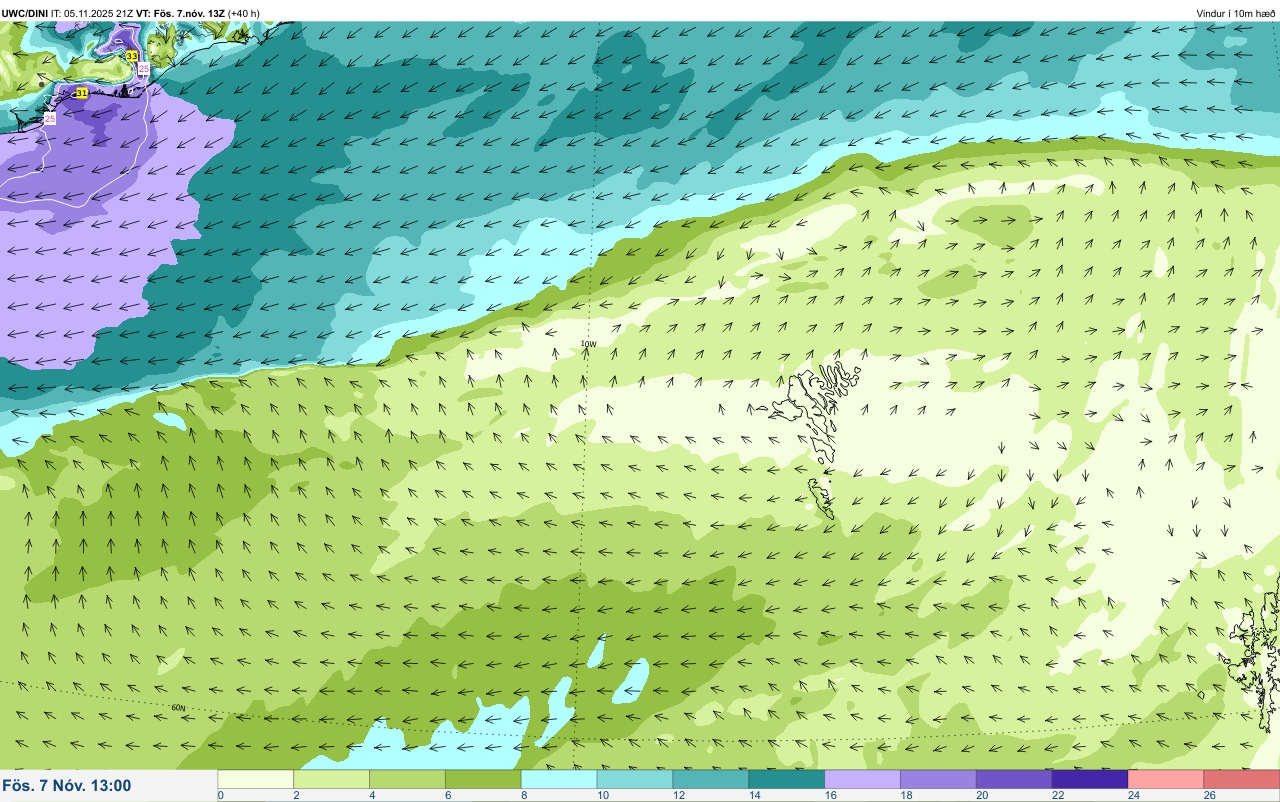Click legend tick label '16'
Viewport: 1280px width, 802px height.
830,796
